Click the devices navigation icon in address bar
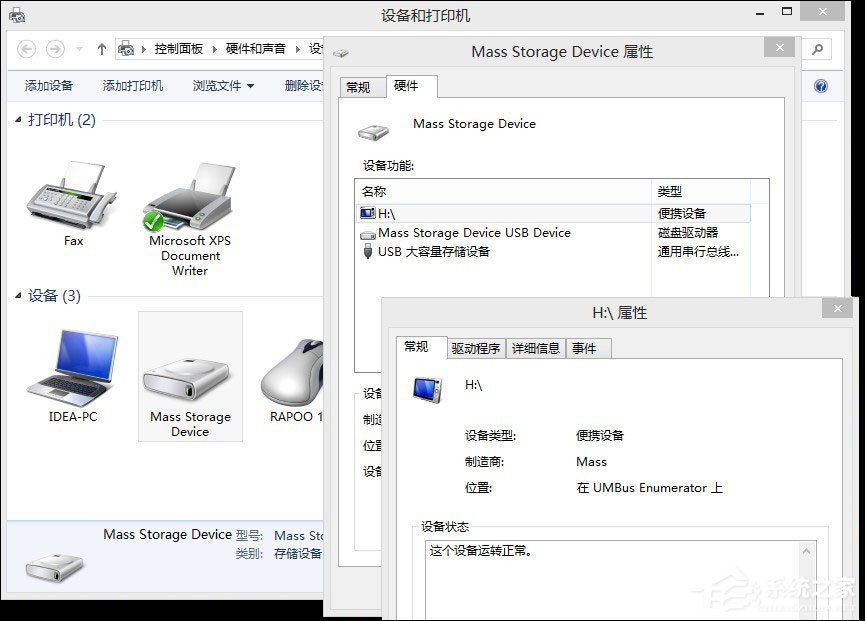This screenshot has width=865, height=621. tap(128, 48)
